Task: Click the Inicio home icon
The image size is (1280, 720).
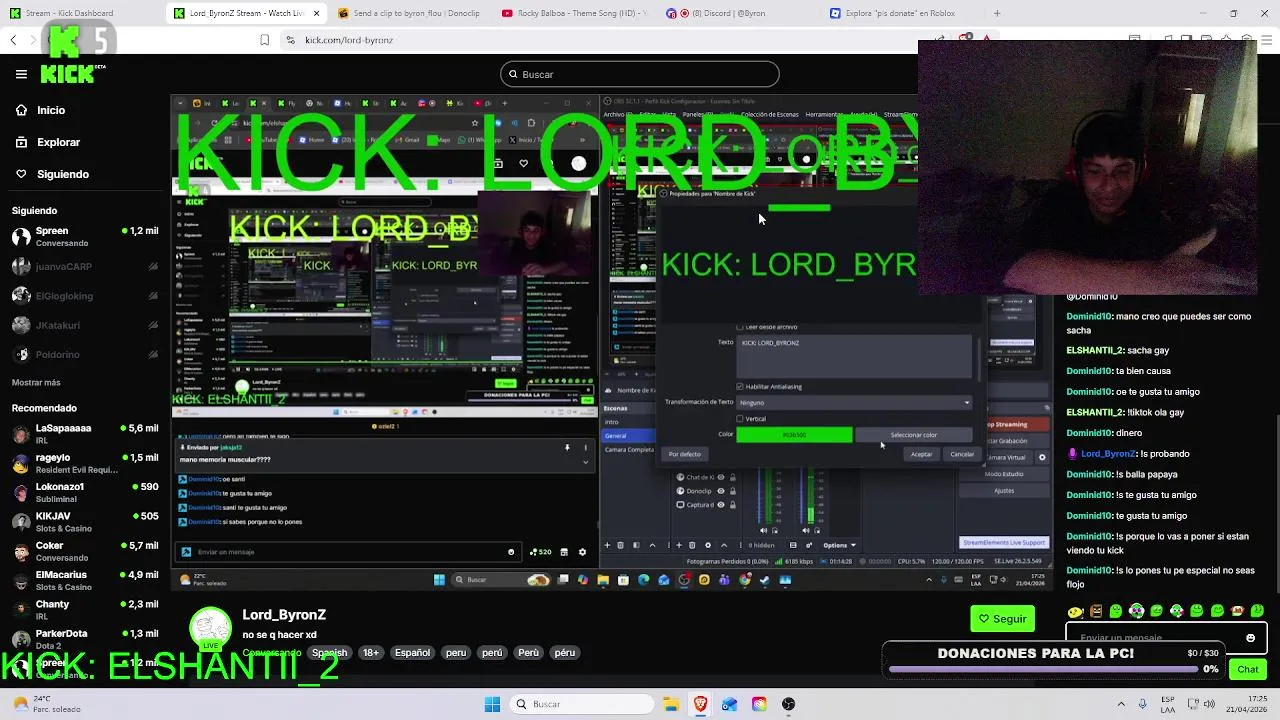Action: pos(21,110)
